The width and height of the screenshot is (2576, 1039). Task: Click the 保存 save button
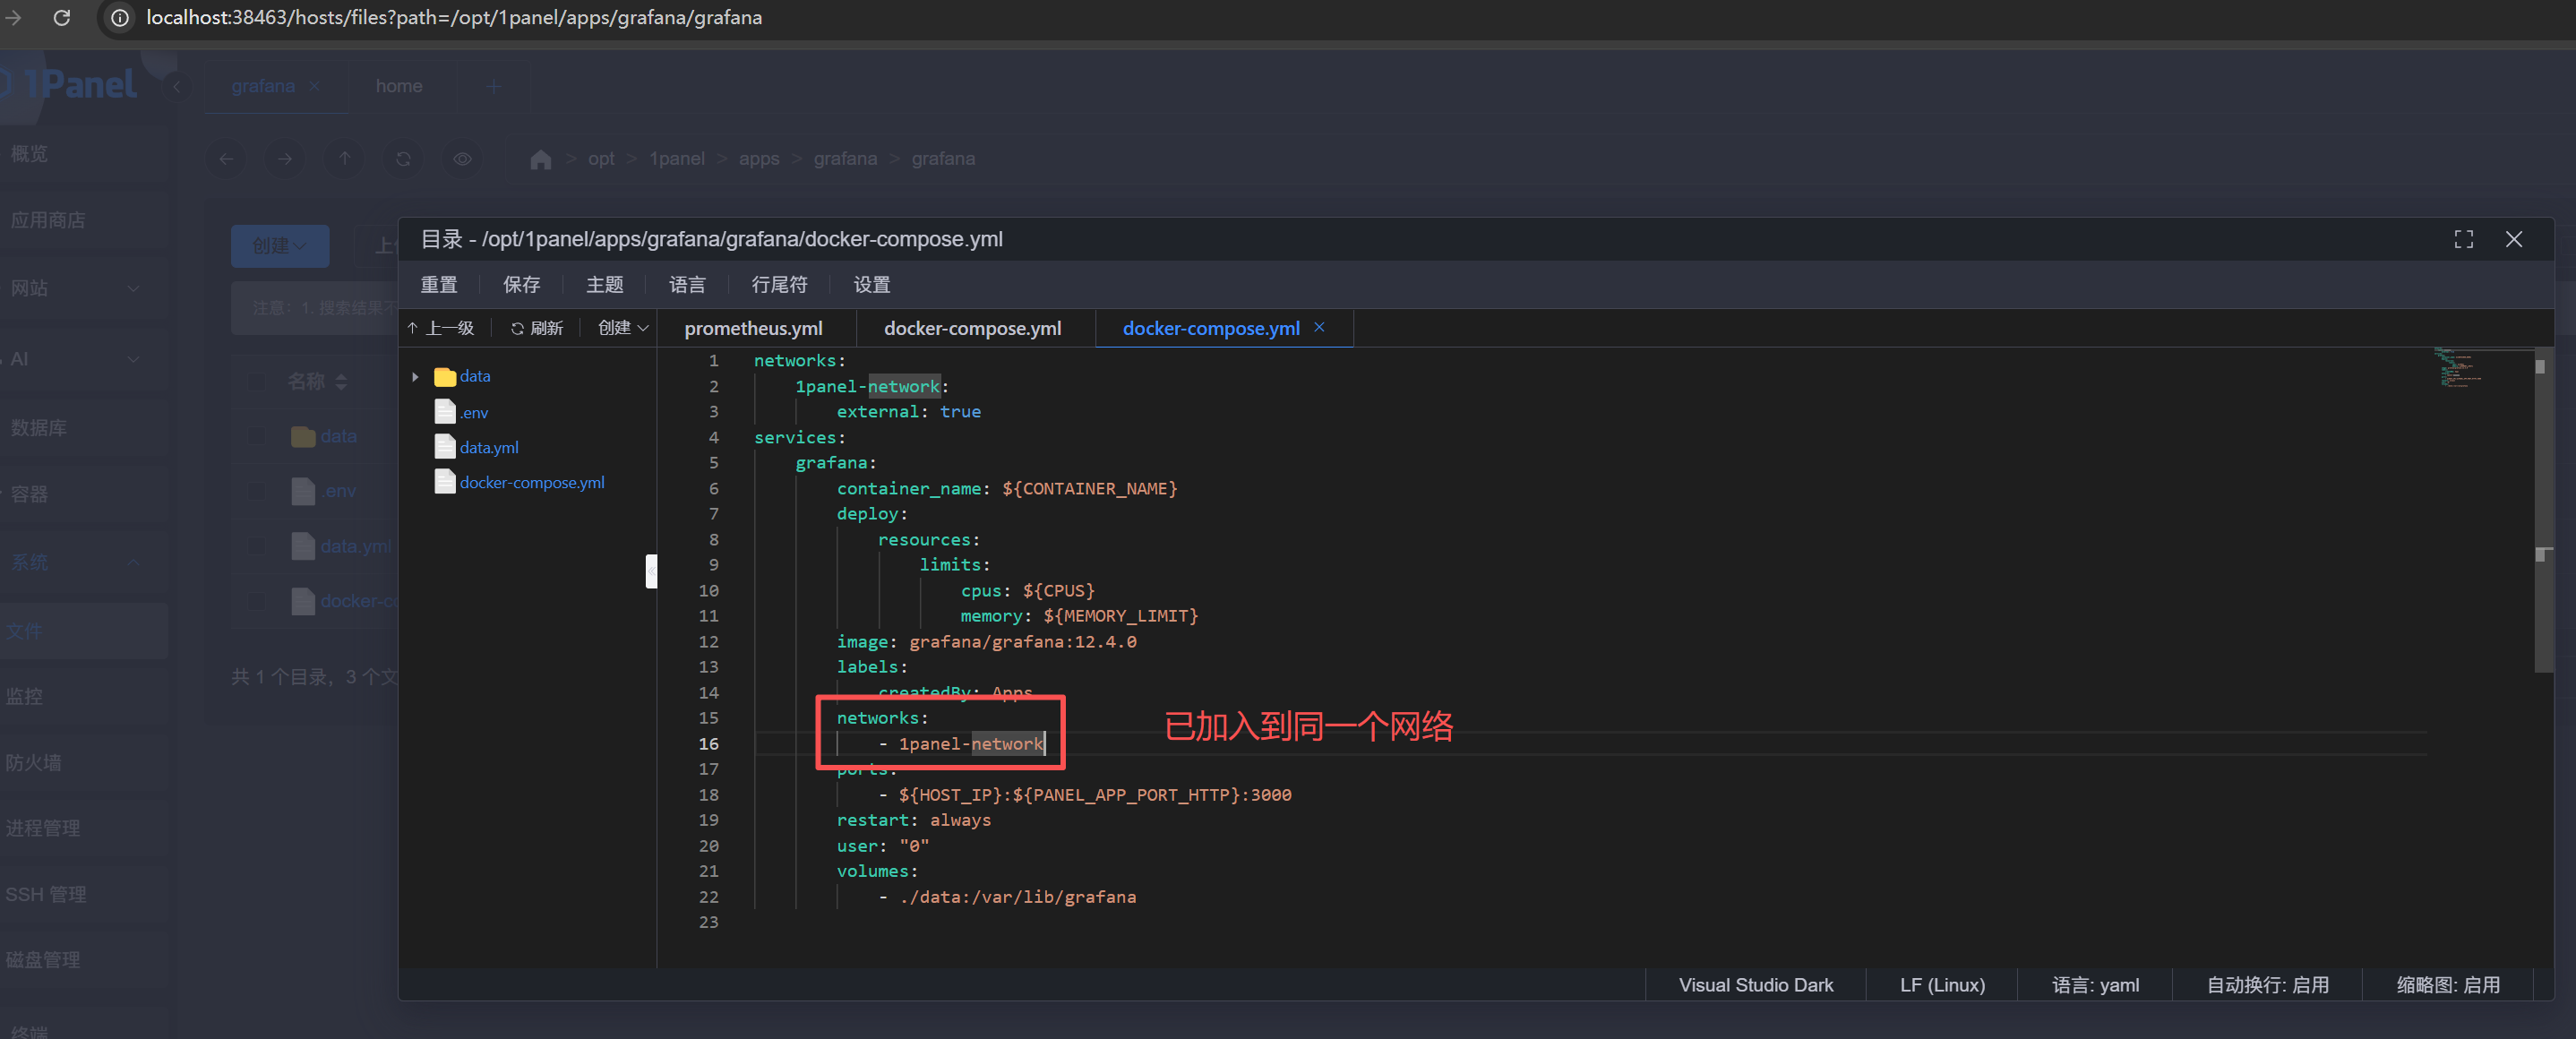click(x=521, y=285)
